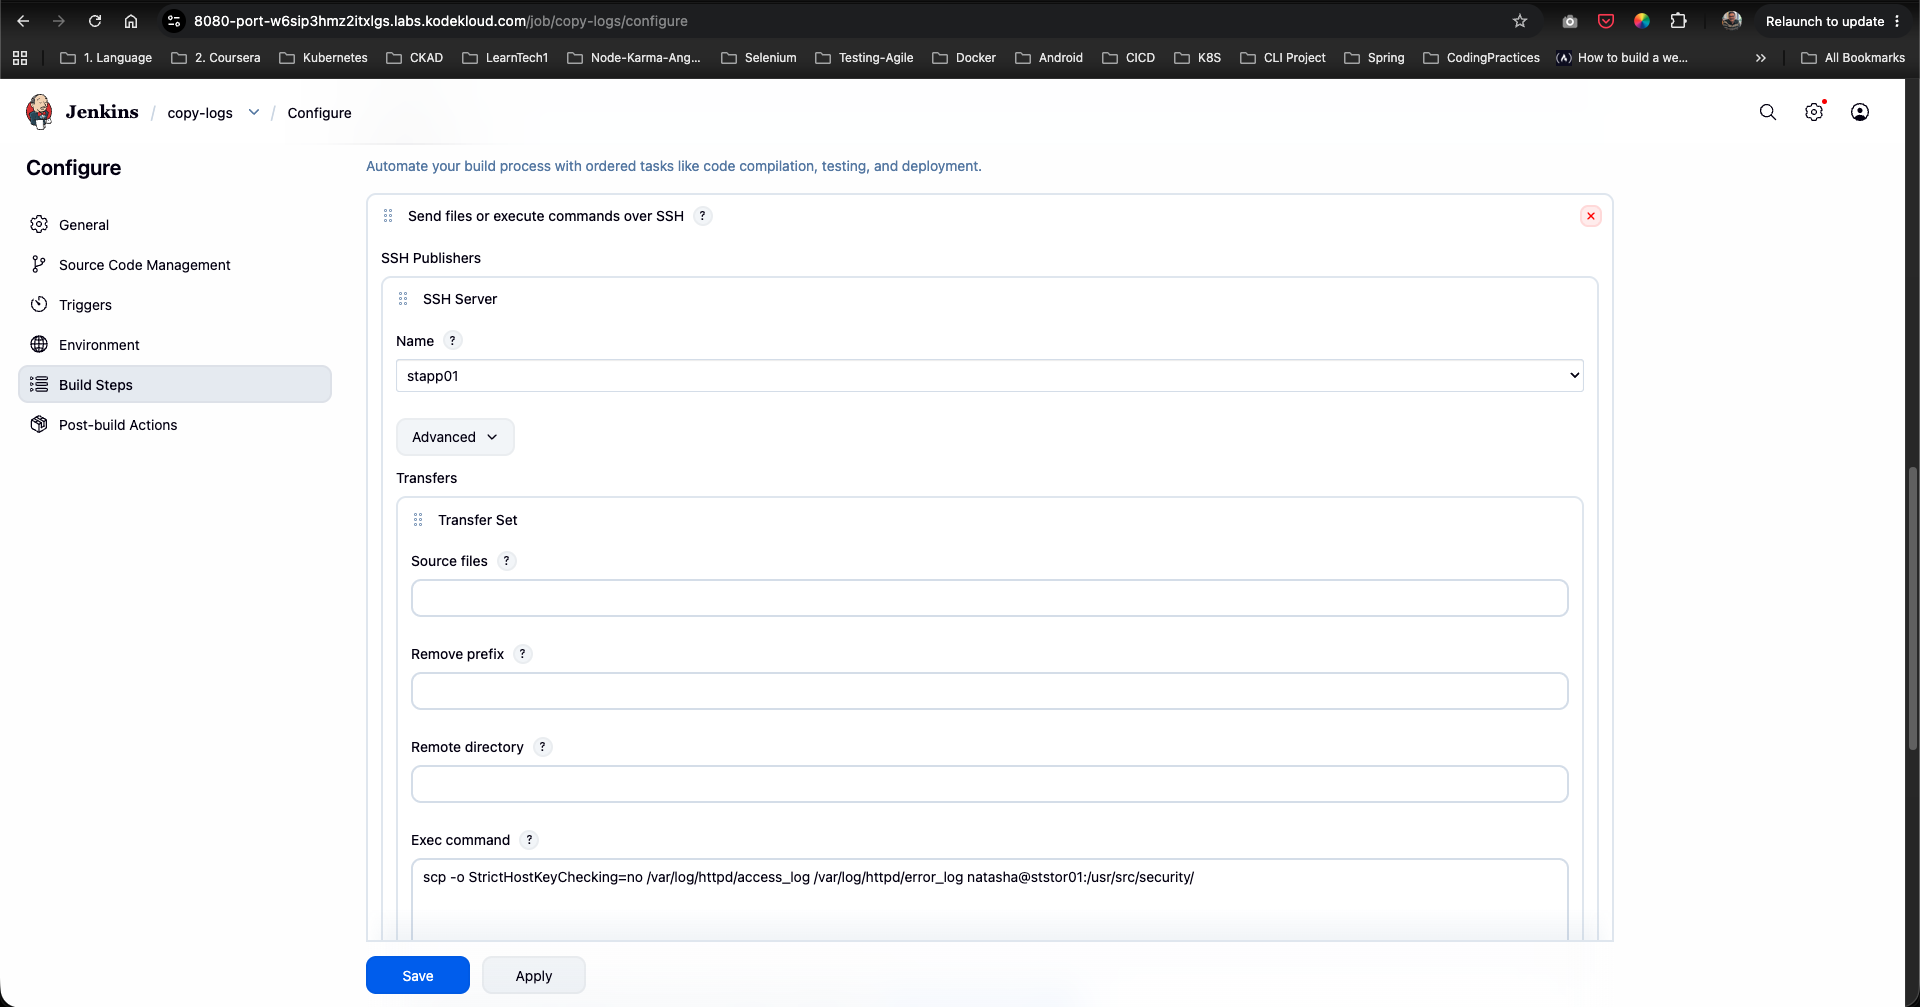
Task: Click the camera extension icon
Action: pyautogui.click(x=1570, y=21)
